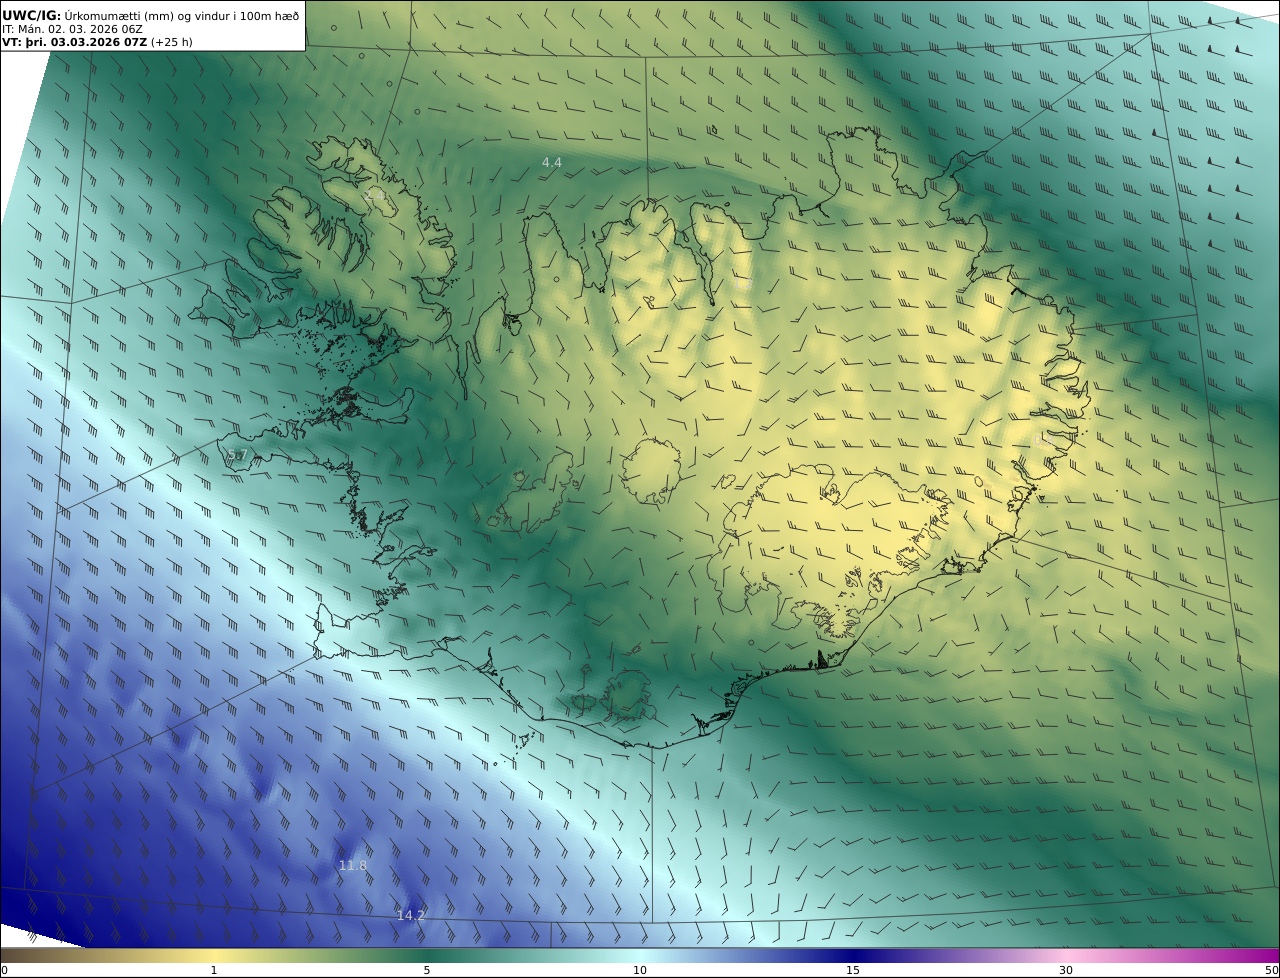Click the colorbar tick label 10
Viewport: 1280px width, 978px height.
pyautogui.click(x=640, y=970)
